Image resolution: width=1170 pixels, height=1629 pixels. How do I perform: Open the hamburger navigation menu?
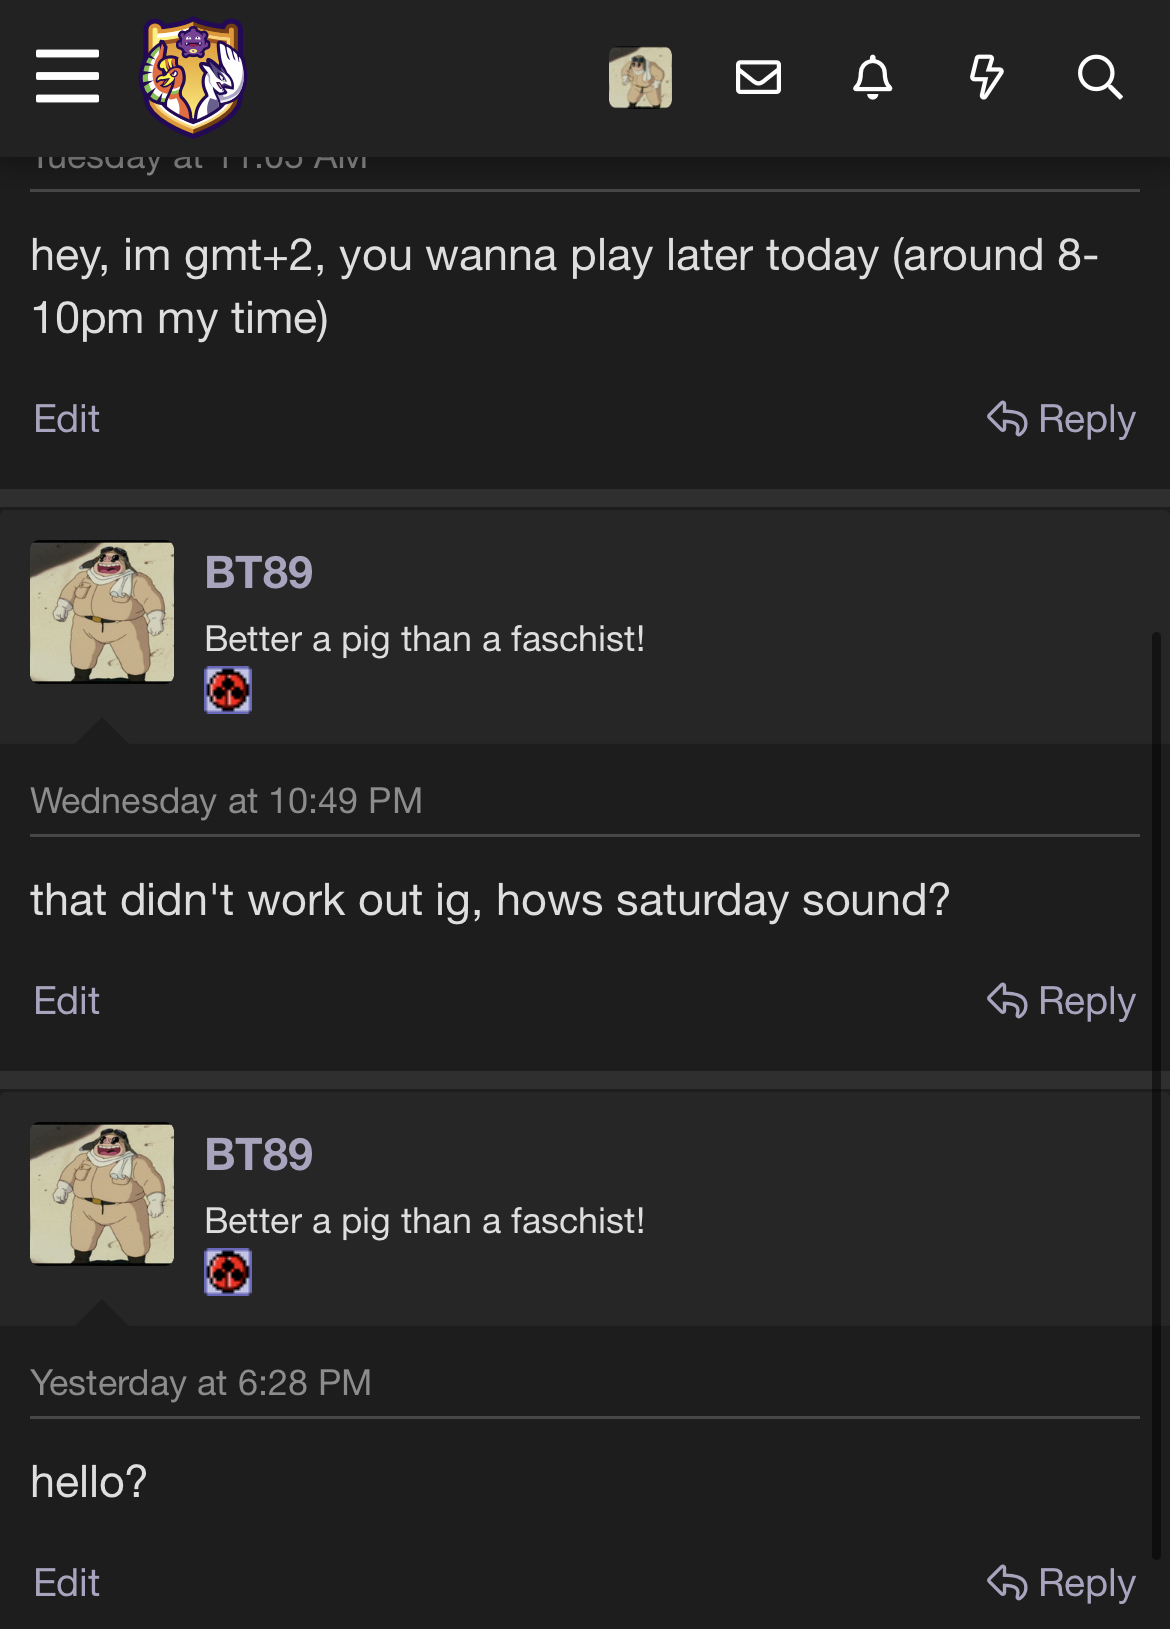pyautogui.click(x=67, y=76)
